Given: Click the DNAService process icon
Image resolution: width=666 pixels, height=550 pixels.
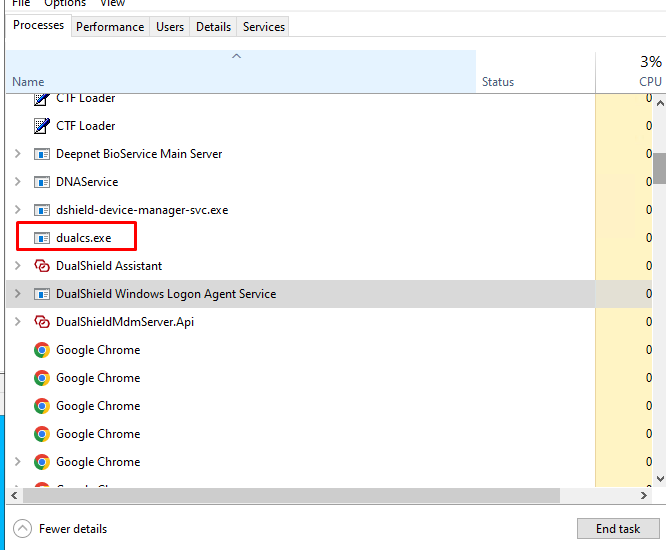Looking at the screenshot, I should point(42,182).
